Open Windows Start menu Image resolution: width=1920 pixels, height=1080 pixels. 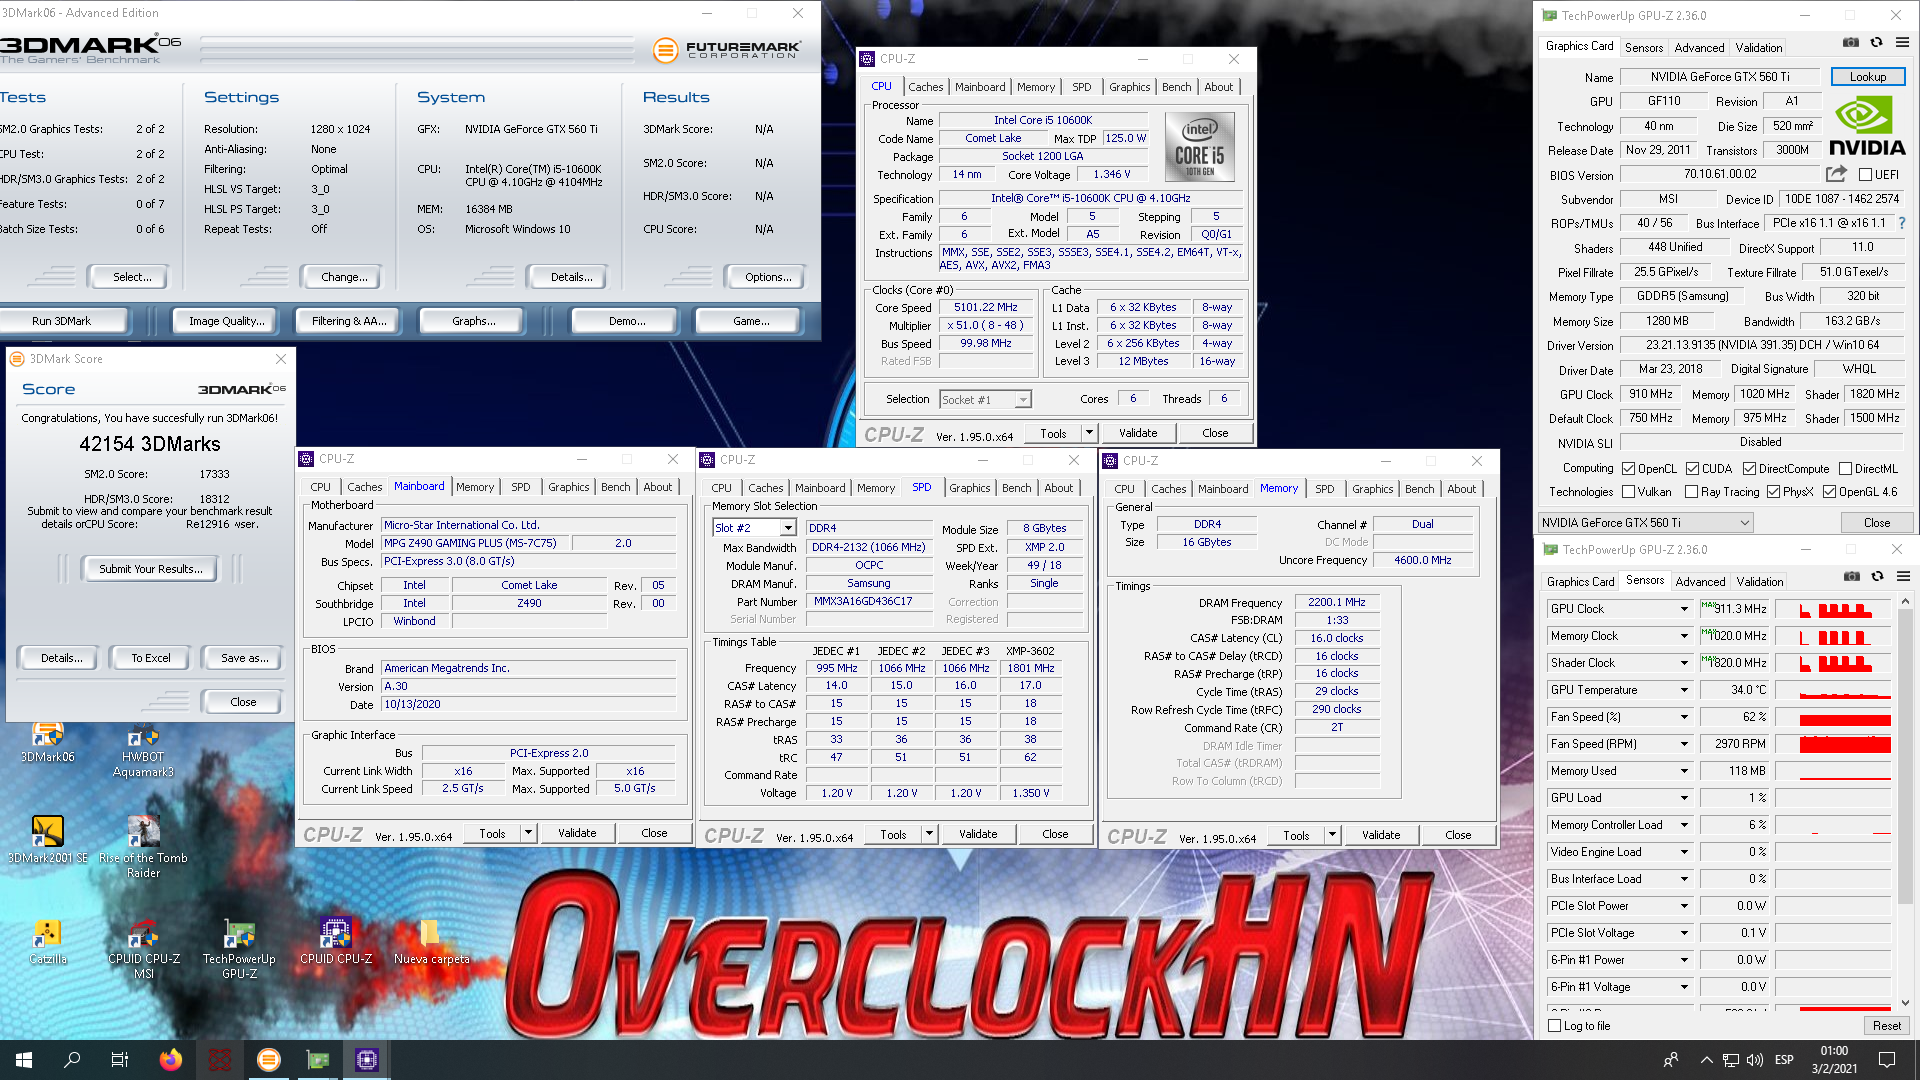point(24,1060)
